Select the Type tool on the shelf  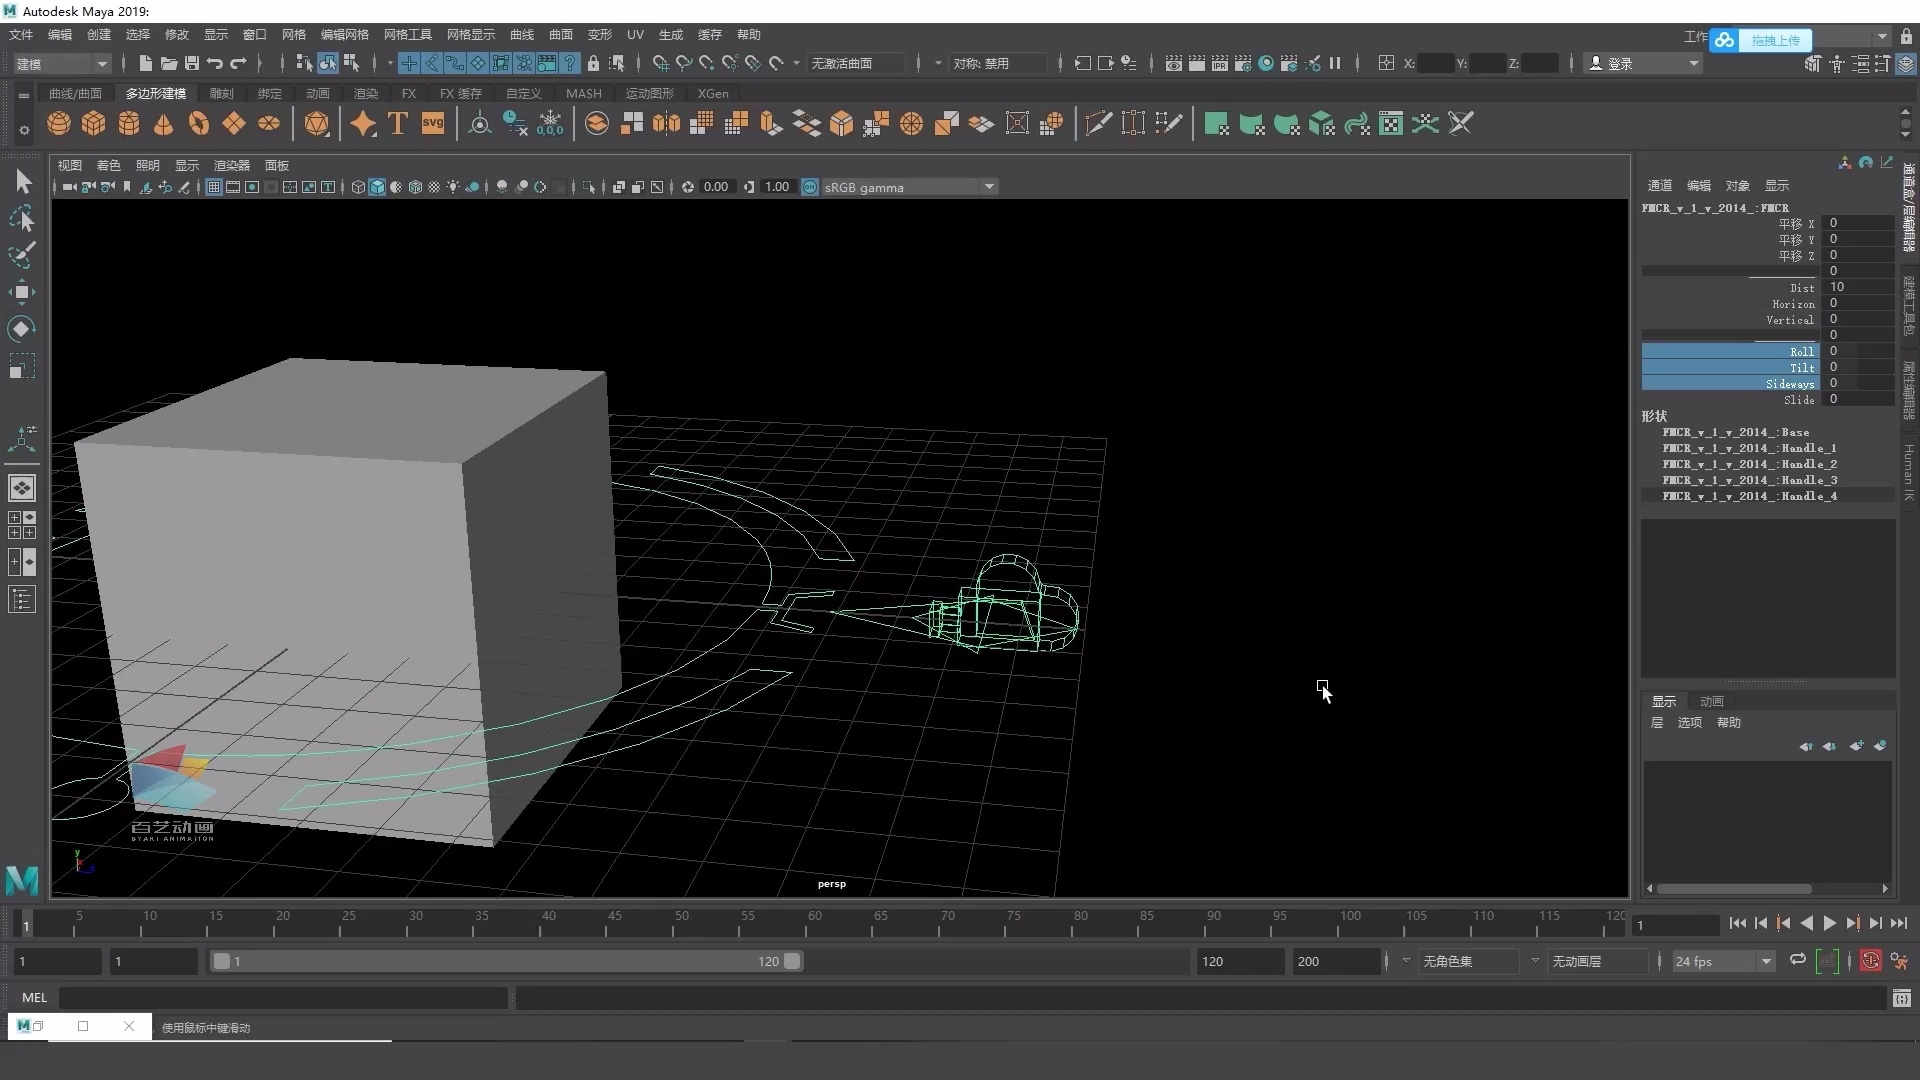pos(397,123)
